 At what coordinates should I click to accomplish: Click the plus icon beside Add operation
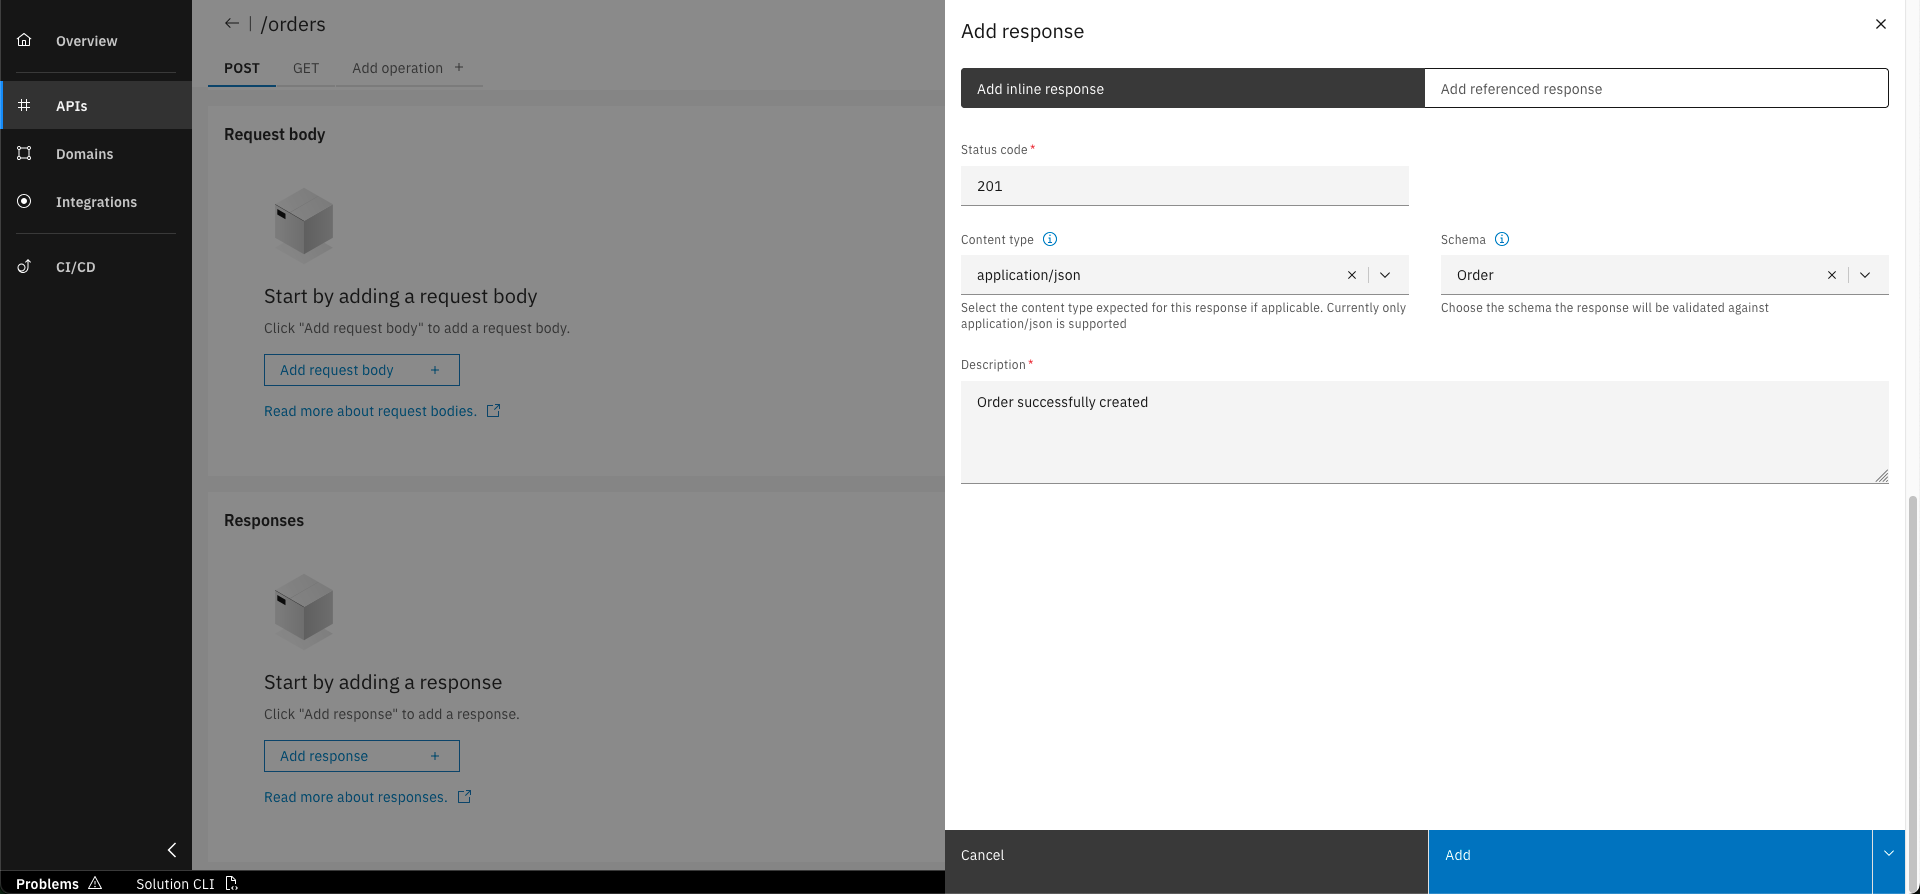pyautogui.click(x=459, y=67)
